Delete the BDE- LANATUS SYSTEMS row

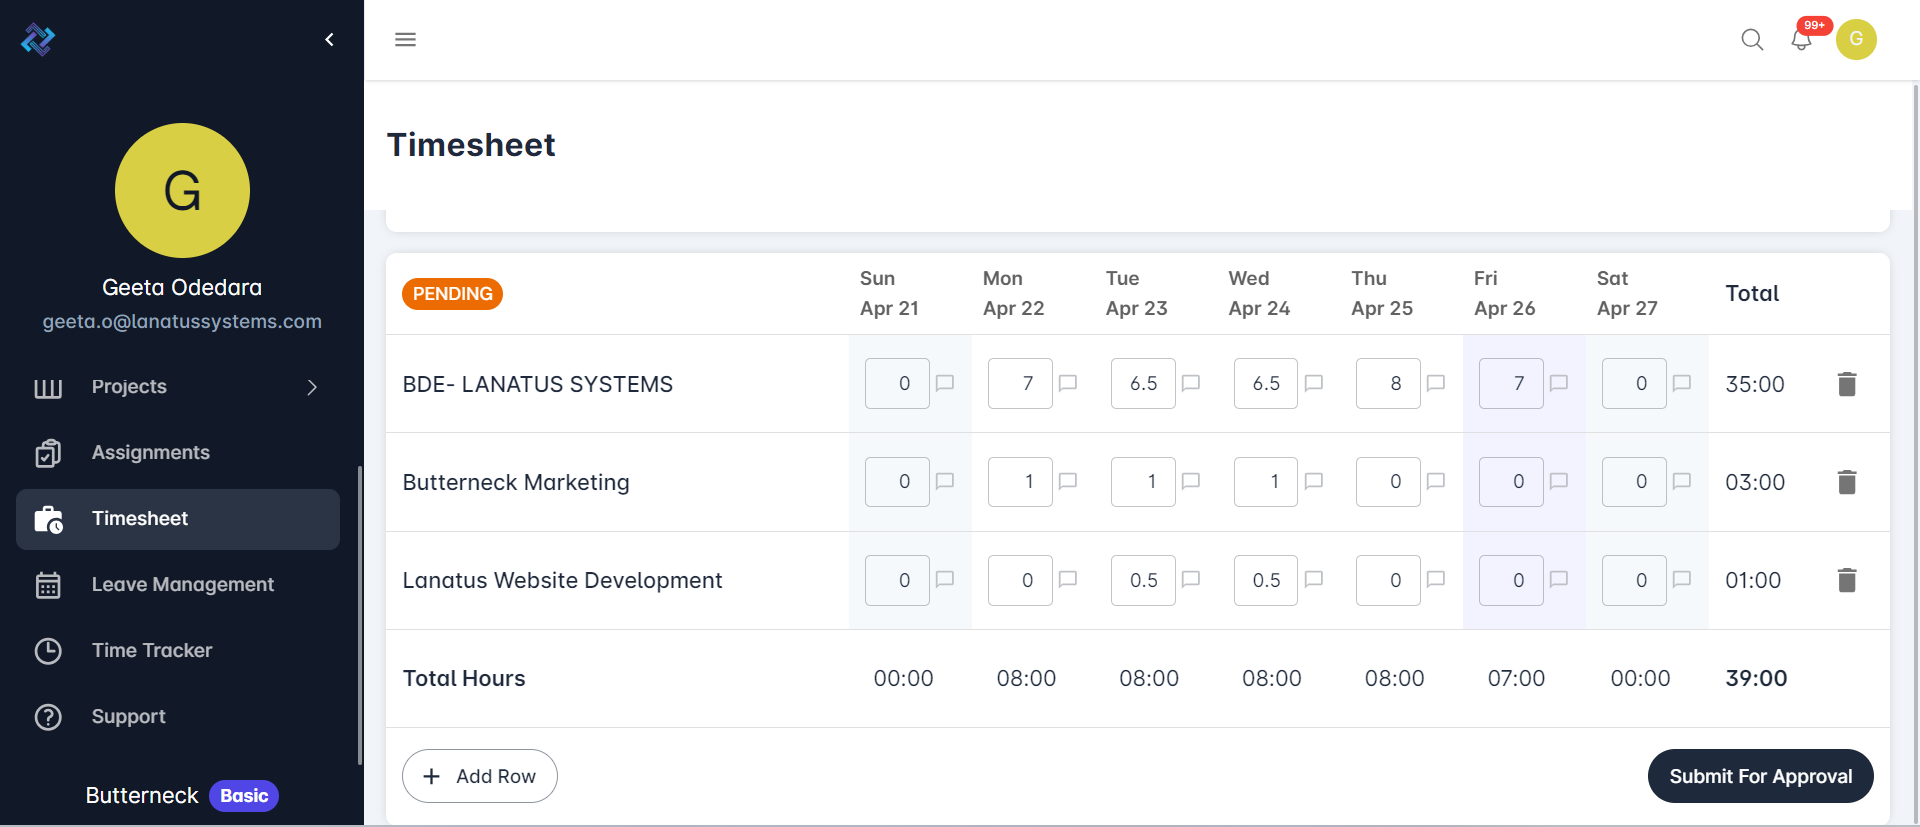(1846, 384)
